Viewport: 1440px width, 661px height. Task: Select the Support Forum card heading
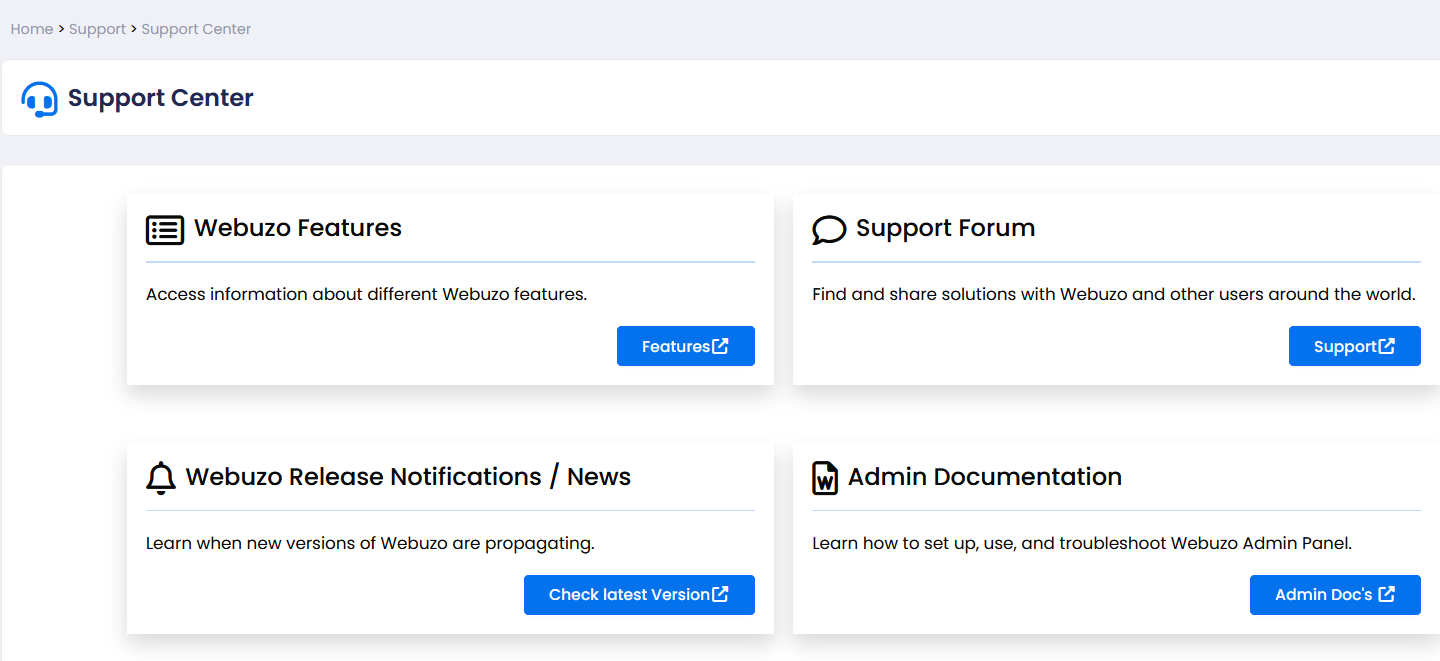[x=945, y=228]
